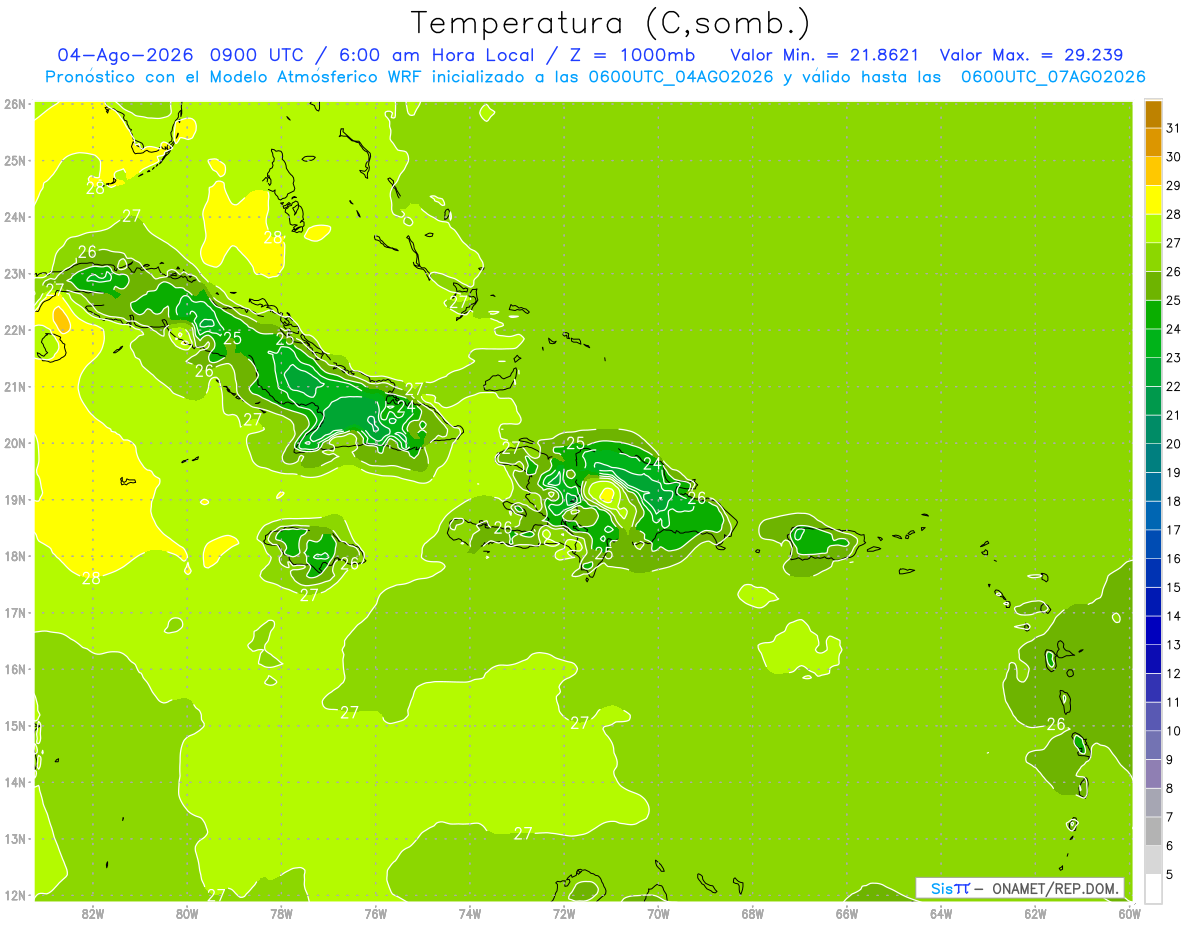Select the yellow 28 legend color swatch
This screenshot has height=927, width=1200.
1153,200
